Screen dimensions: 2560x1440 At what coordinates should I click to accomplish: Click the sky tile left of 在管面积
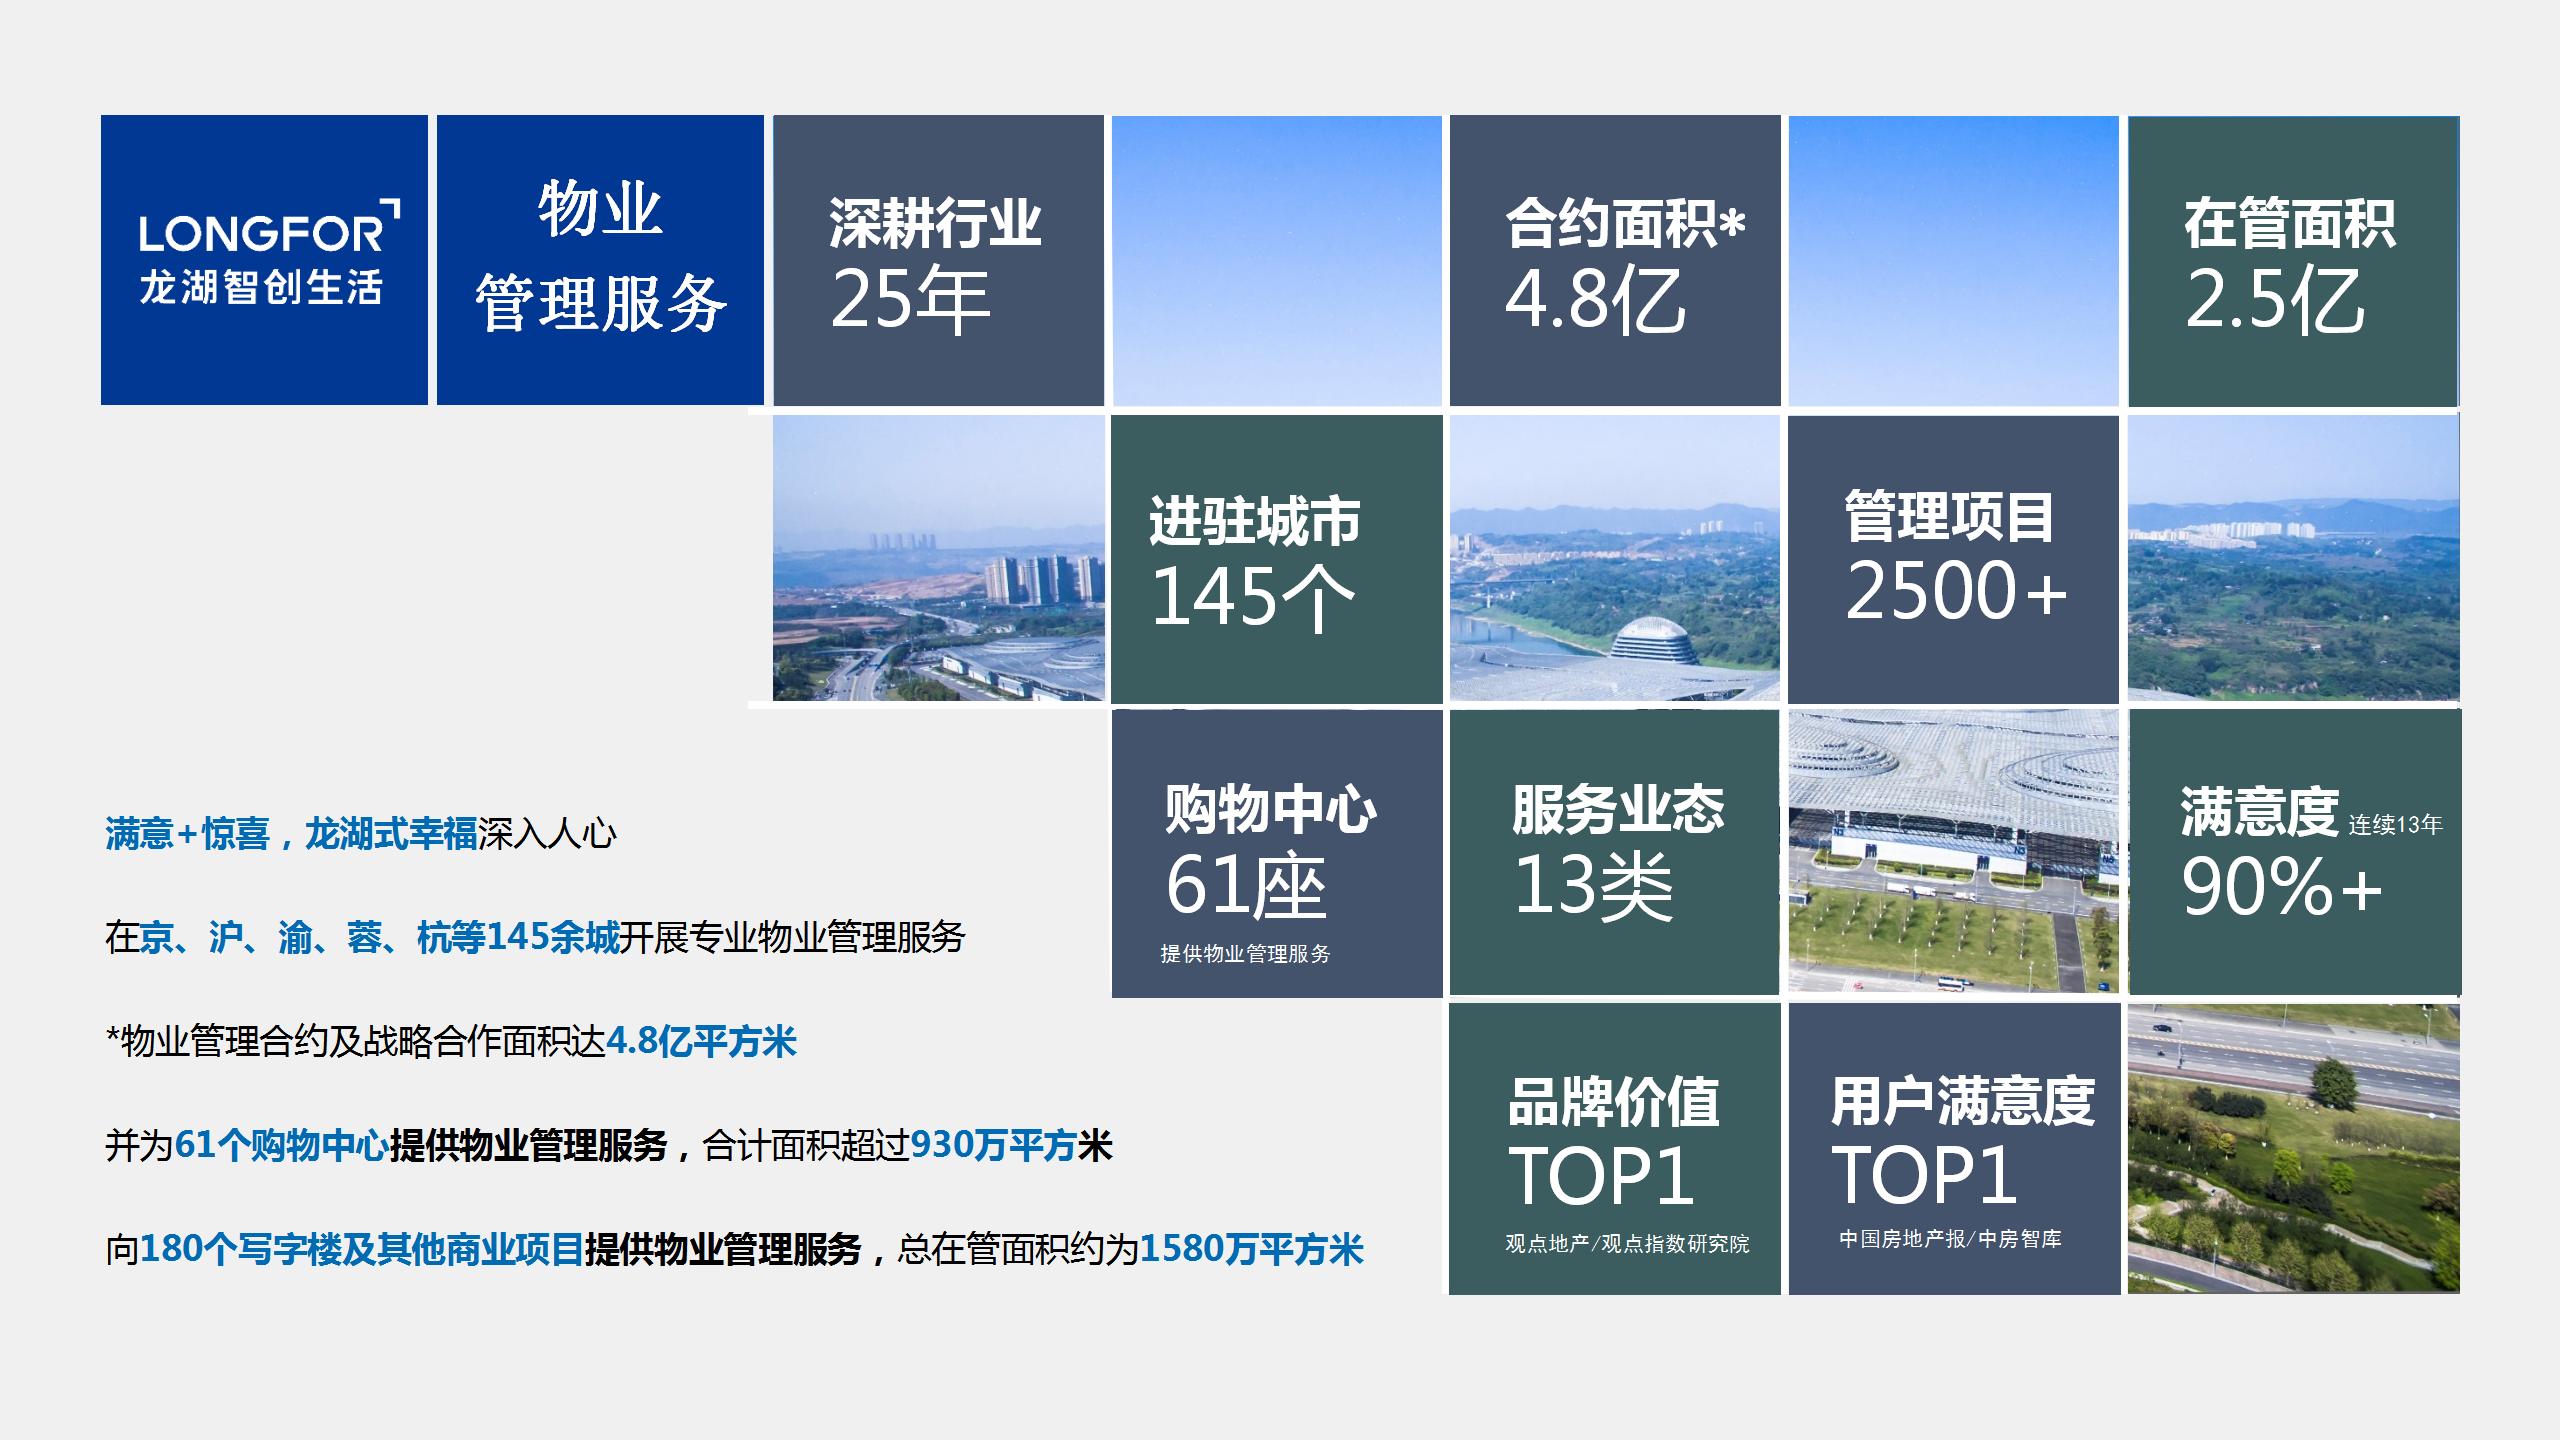tap(1953, 260)
